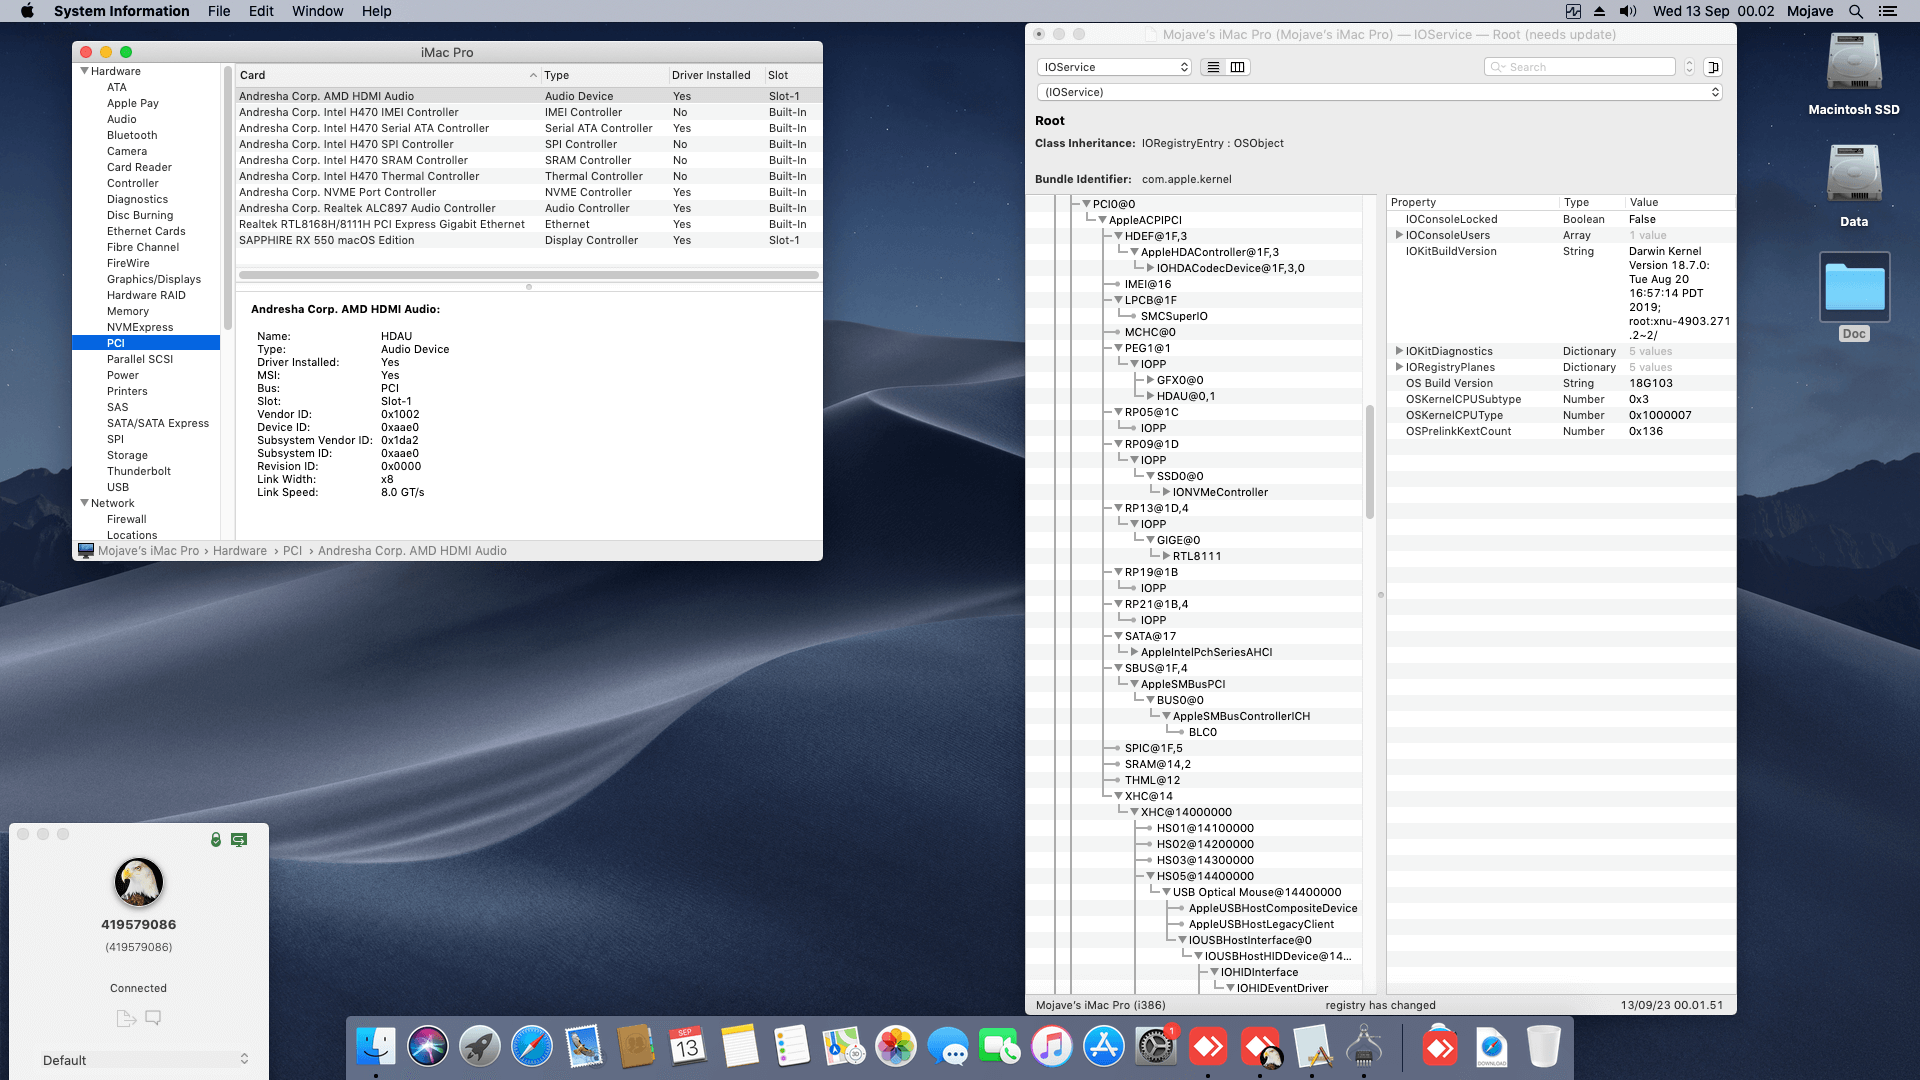Viewport: 1920px width, 1080px height.
Task: Click the green lock security icon
Action: tap(216, 840)
